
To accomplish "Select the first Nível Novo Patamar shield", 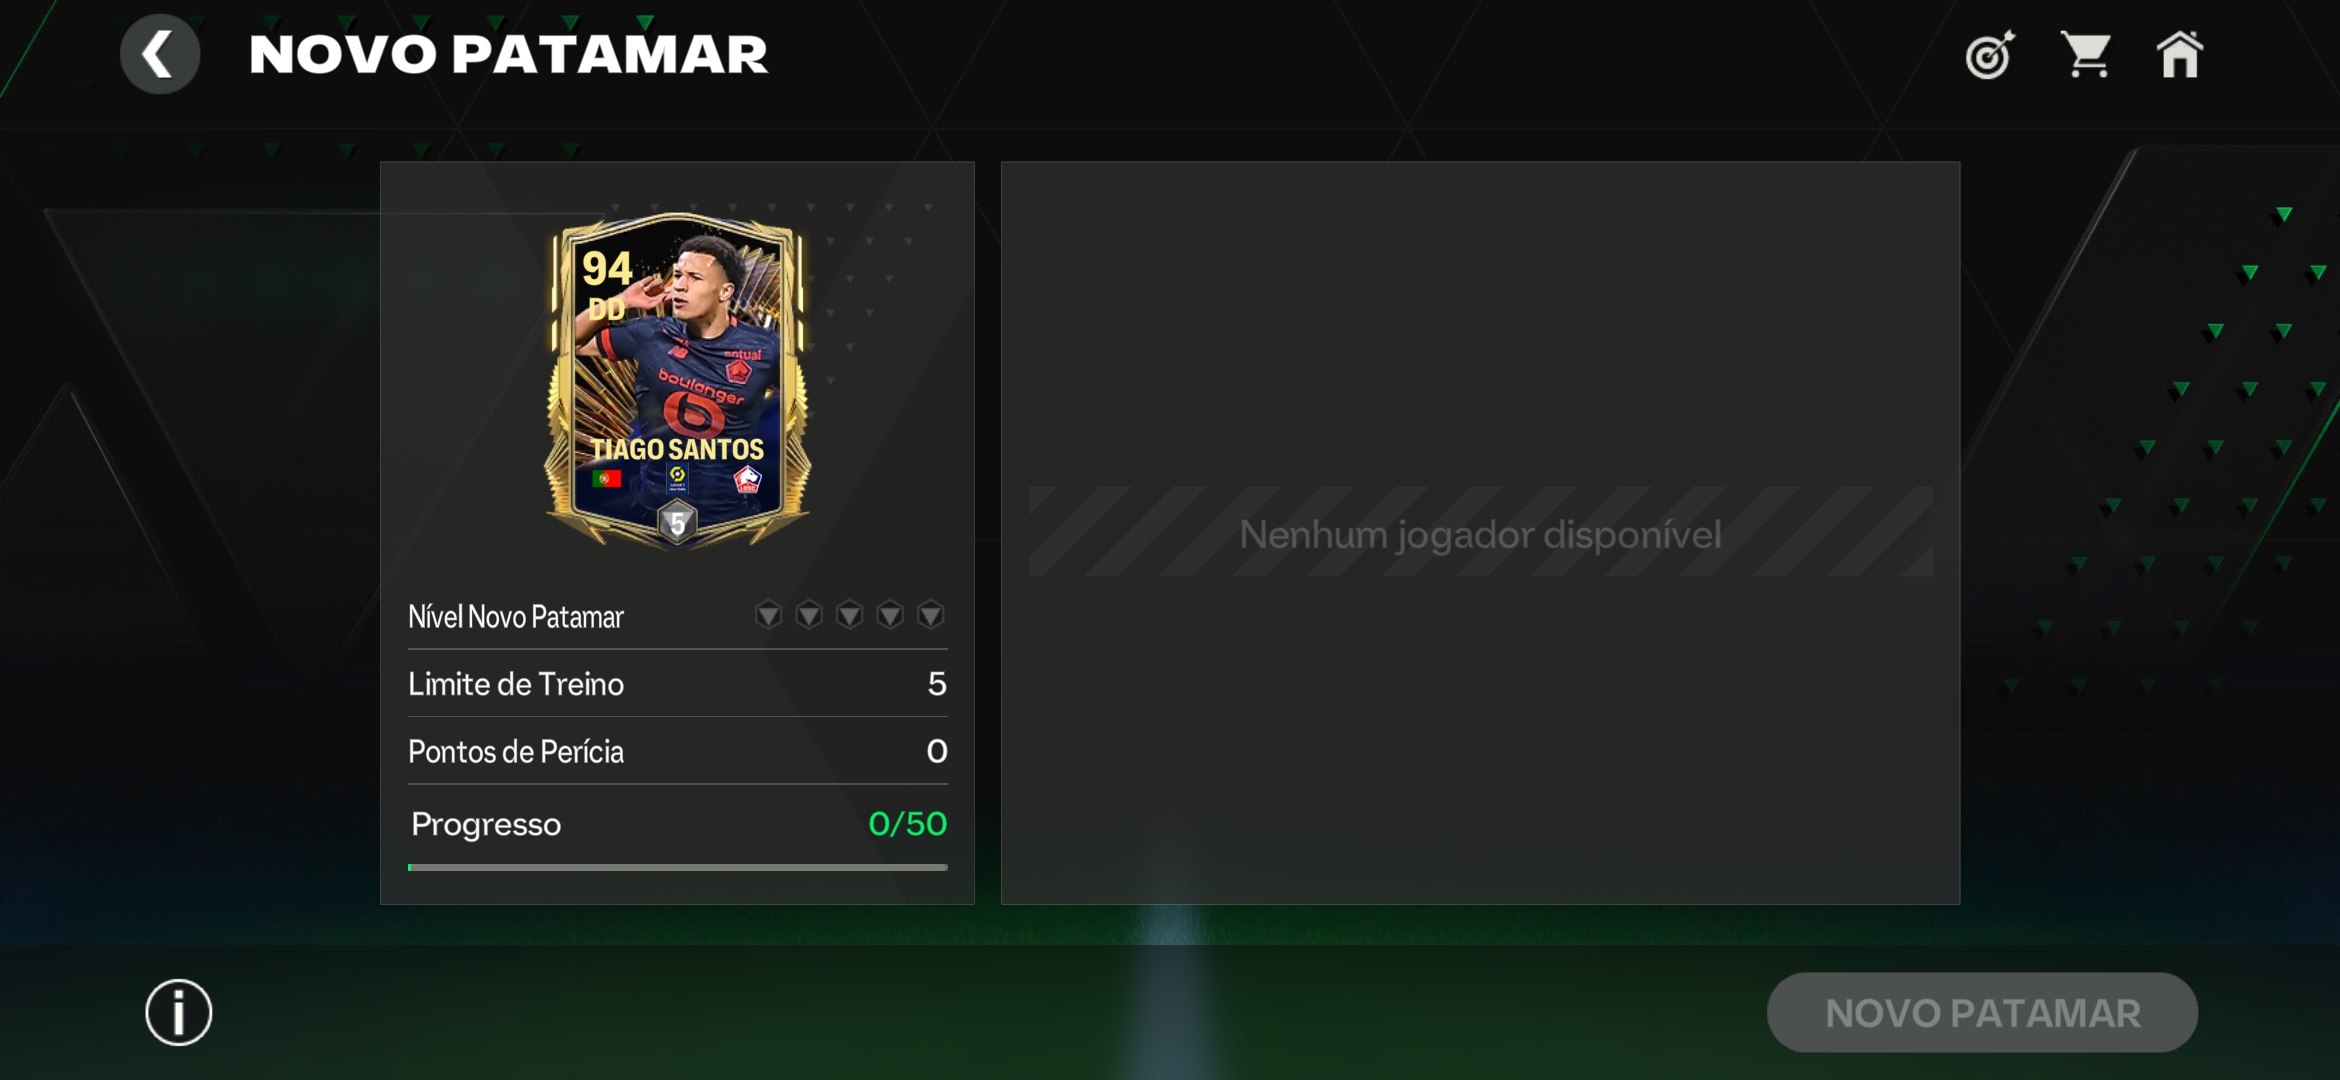I will click(768, 614).
